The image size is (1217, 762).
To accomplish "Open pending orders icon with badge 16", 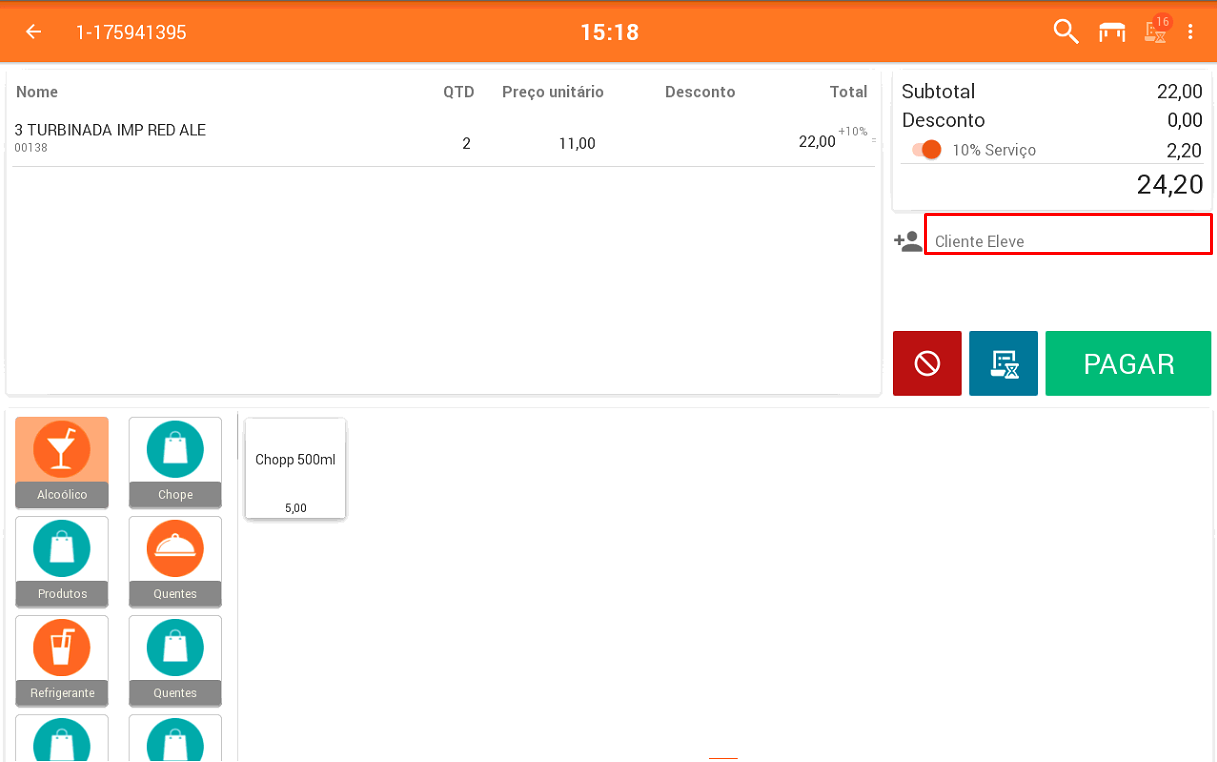I will tap(1157, 30).
